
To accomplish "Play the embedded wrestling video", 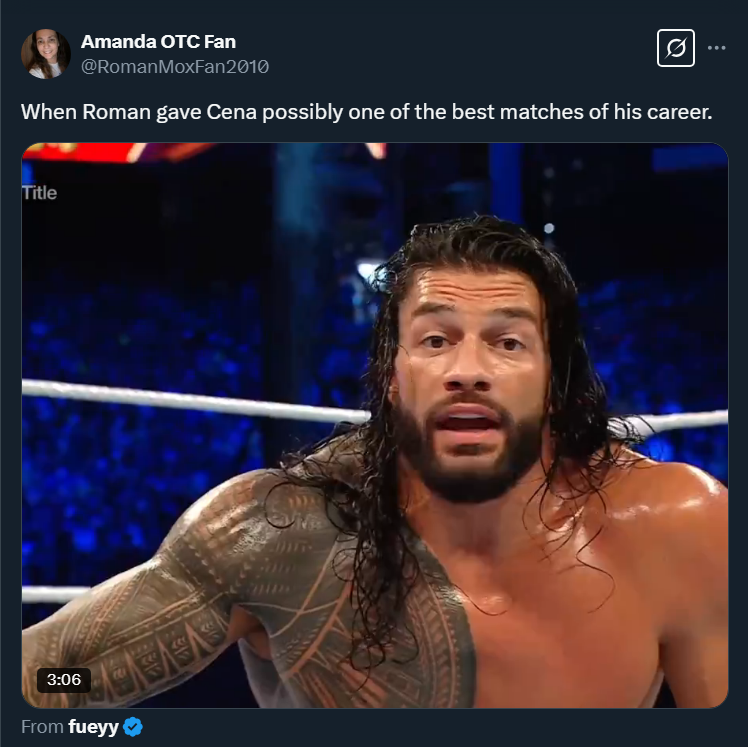I will 375,425.
